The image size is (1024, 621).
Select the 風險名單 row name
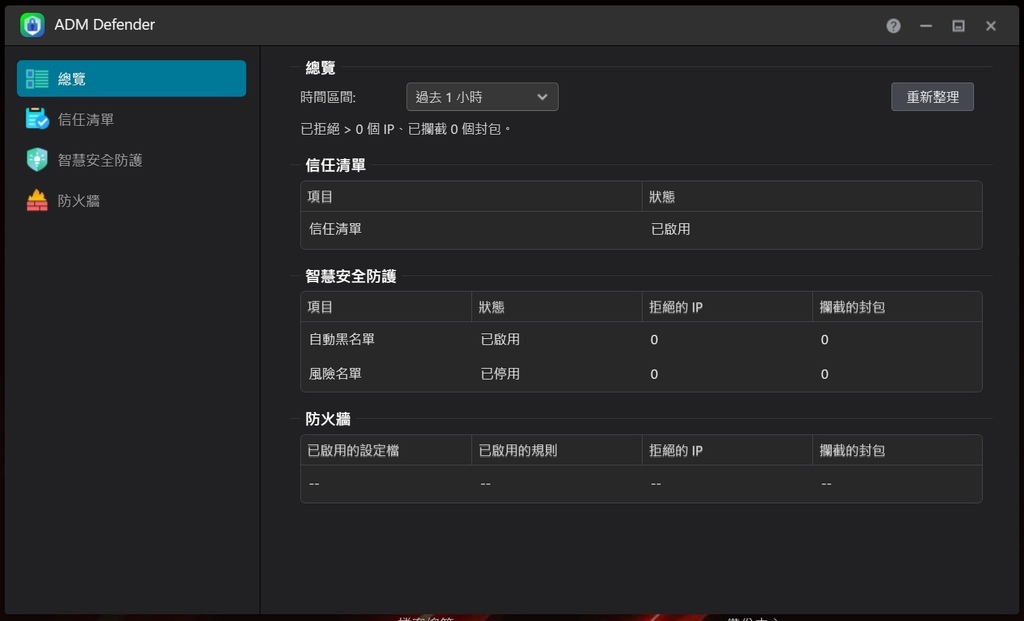(x=335, y=374)
